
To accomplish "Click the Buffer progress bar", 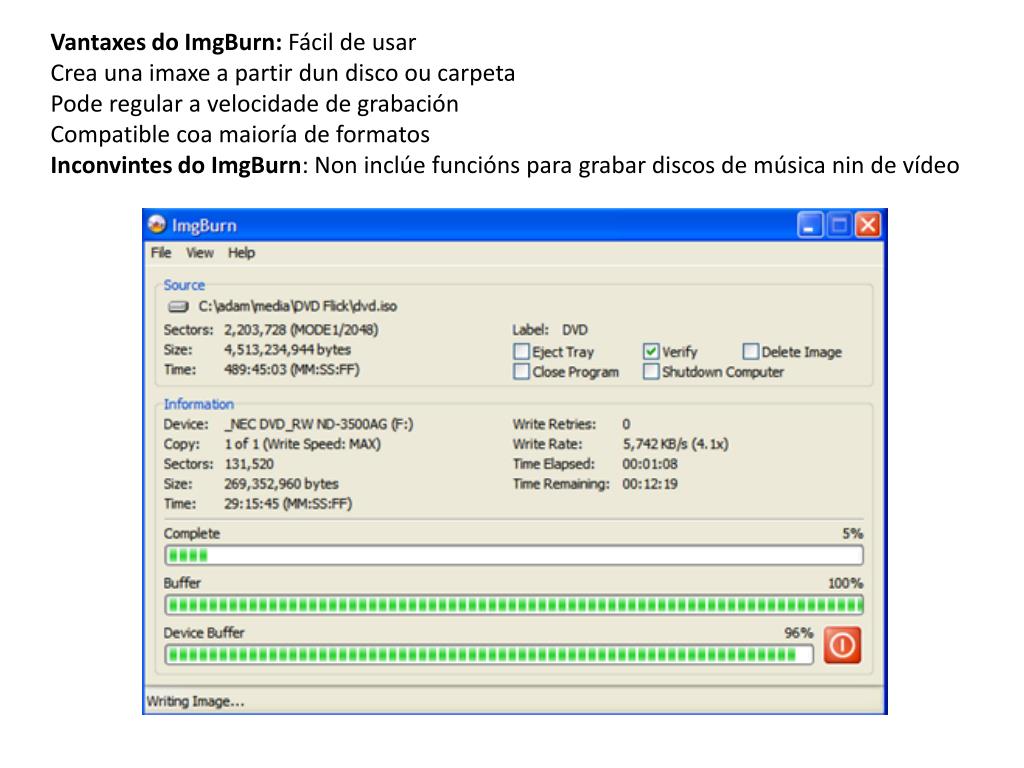I will coord(514,605).
